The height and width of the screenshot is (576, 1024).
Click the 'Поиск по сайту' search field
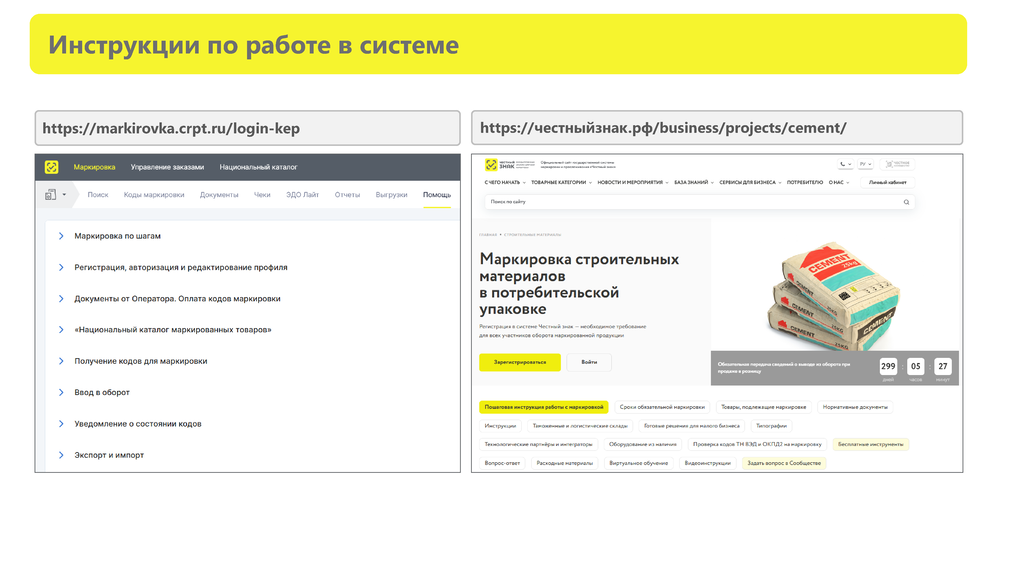[x=690, y=202]
